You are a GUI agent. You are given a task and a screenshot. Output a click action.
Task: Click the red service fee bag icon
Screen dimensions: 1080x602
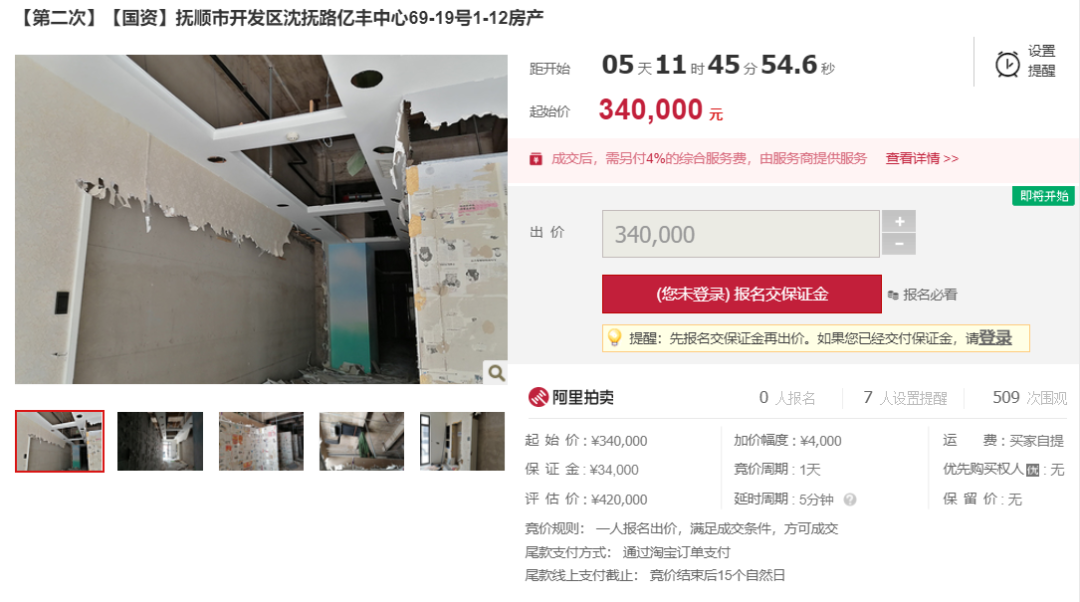[535, 159]
